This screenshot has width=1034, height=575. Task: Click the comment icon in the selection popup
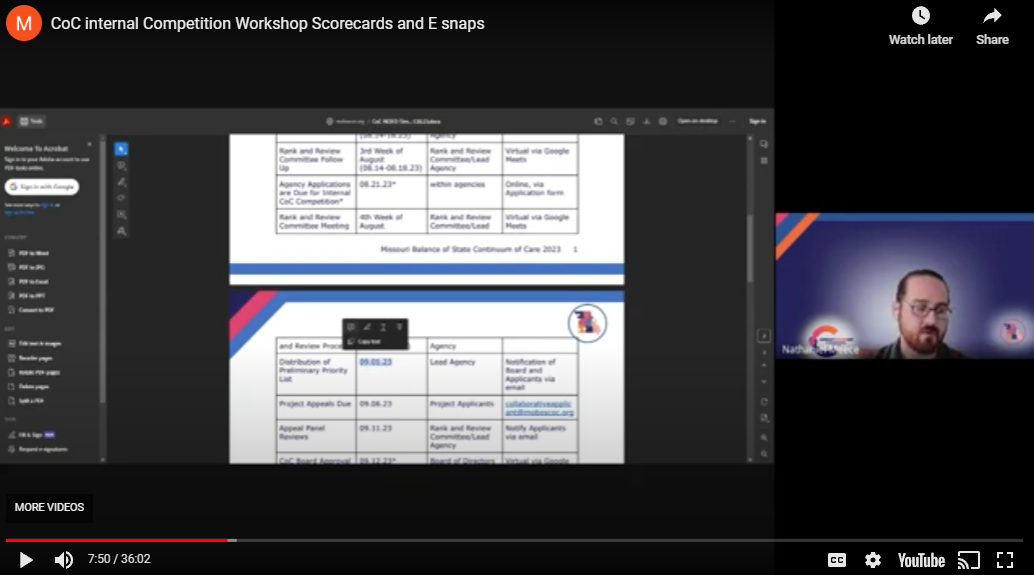point(351,327)
